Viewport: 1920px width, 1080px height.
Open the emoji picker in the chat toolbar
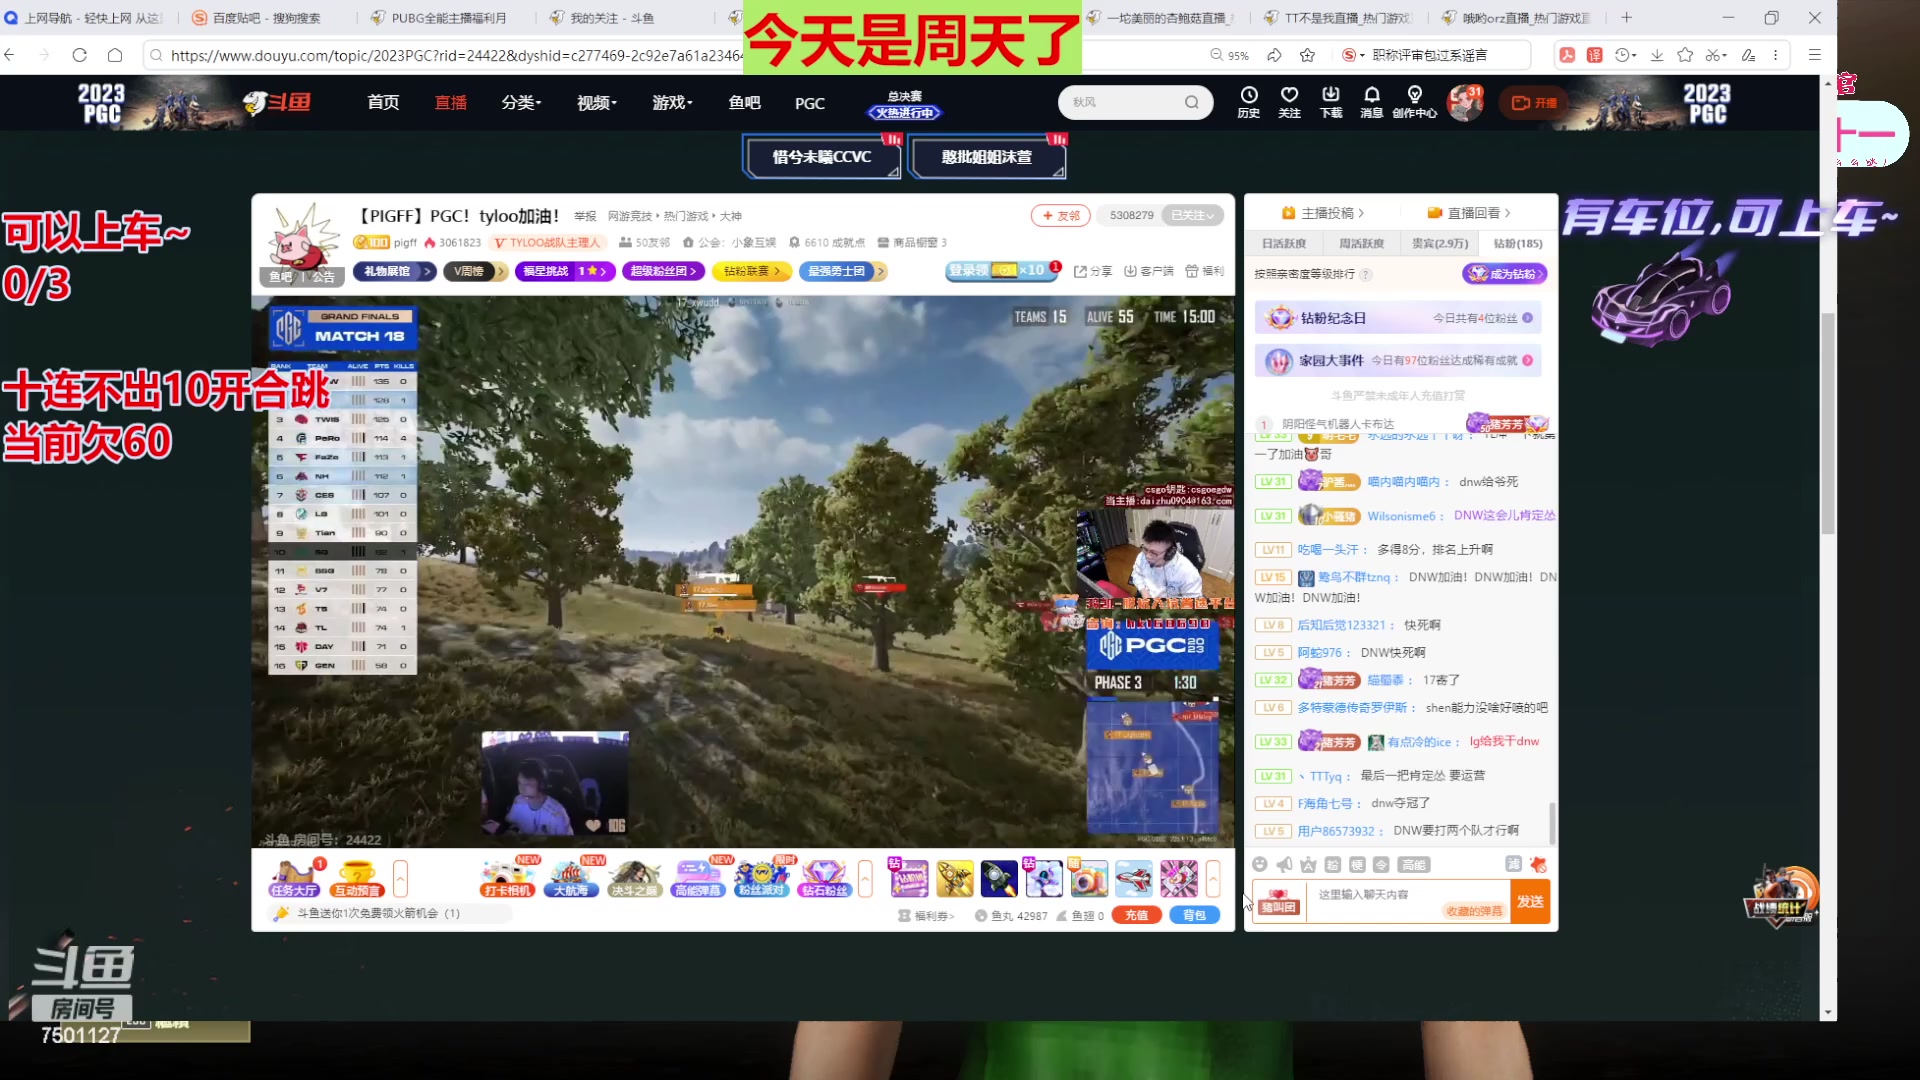coord(1261,864)
